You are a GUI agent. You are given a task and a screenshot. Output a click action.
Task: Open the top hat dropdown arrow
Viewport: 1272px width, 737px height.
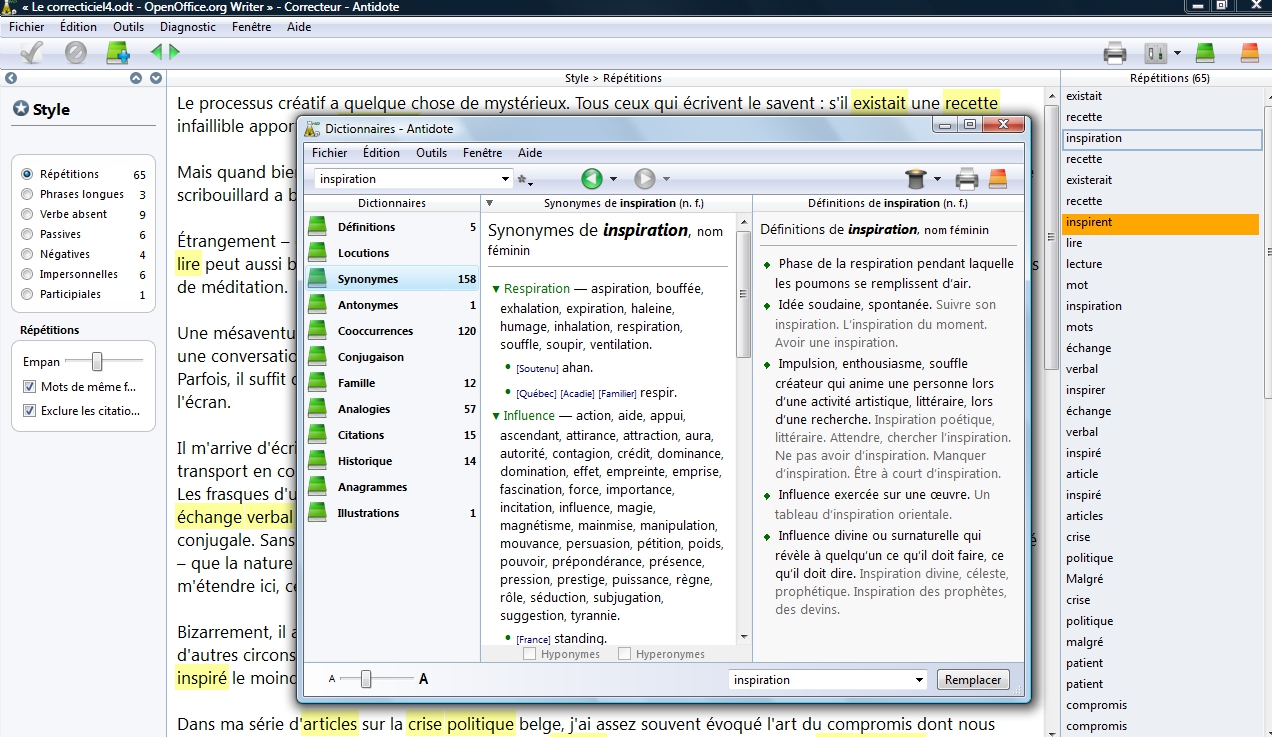pyautogui.click(x=937, y=180)
